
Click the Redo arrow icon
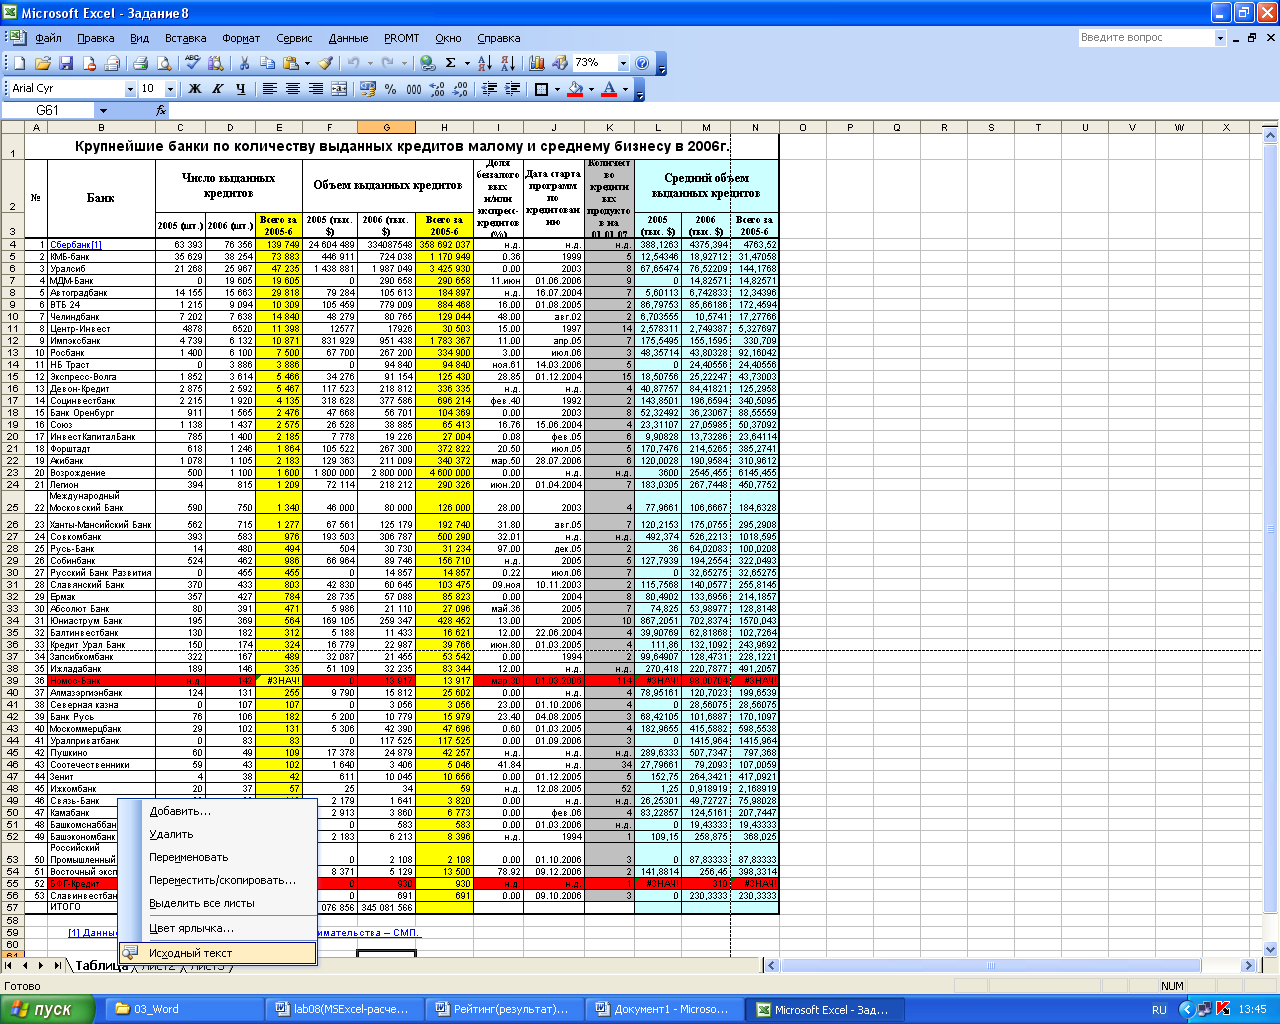[389, 63]
